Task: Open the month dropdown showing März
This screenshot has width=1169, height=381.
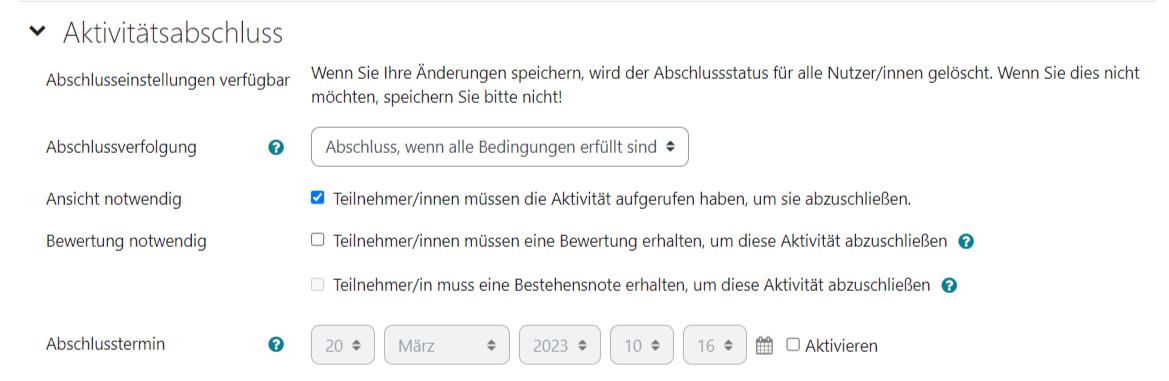Action: (447, 345)
